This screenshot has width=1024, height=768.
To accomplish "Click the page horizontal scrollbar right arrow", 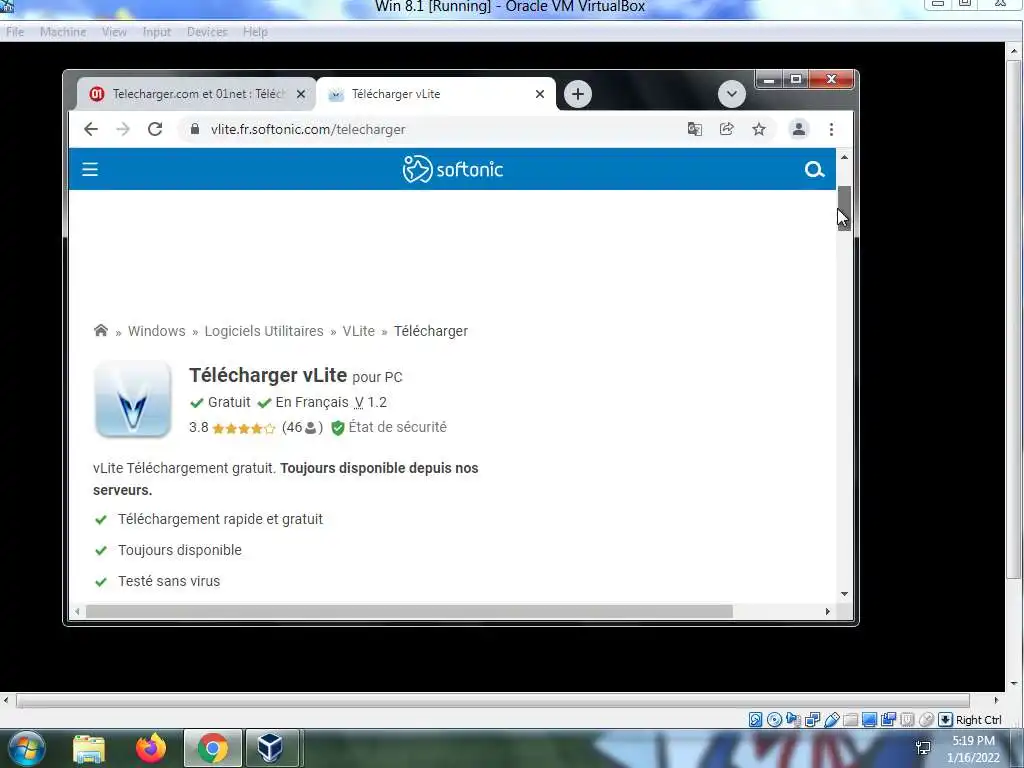I will [827, 611].
